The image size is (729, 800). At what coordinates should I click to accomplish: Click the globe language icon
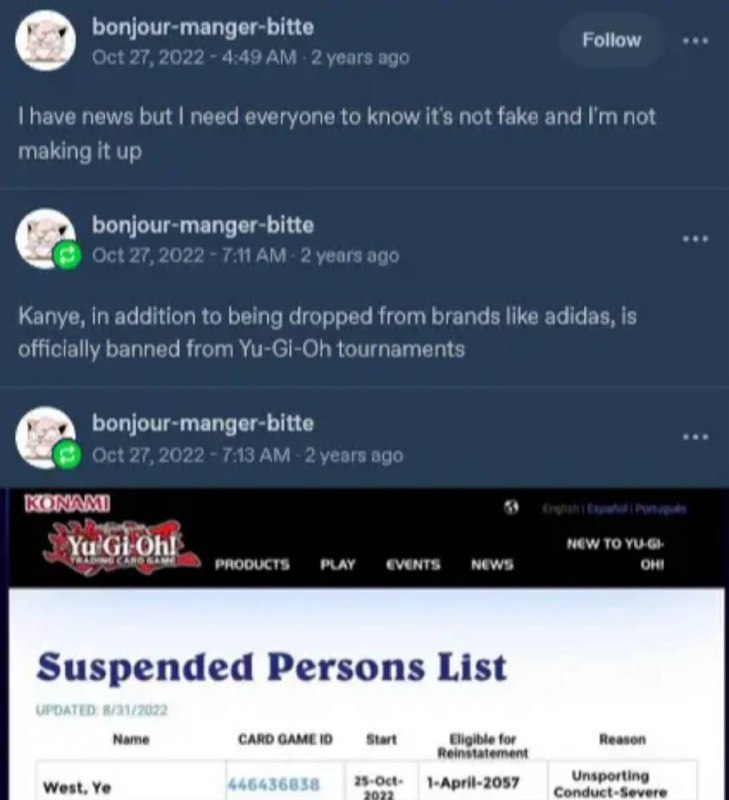click(x=511, y=507)
